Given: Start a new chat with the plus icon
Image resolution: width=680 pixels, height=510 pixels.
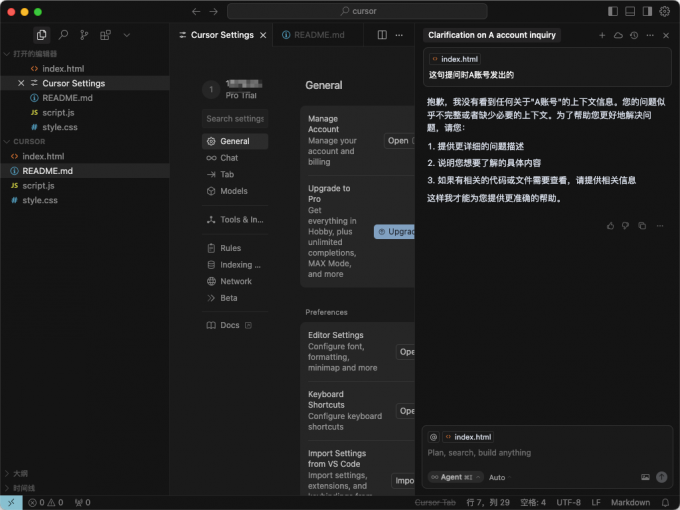Looking at the screenshot, I should pyautogui.click(x=602, y=35).
